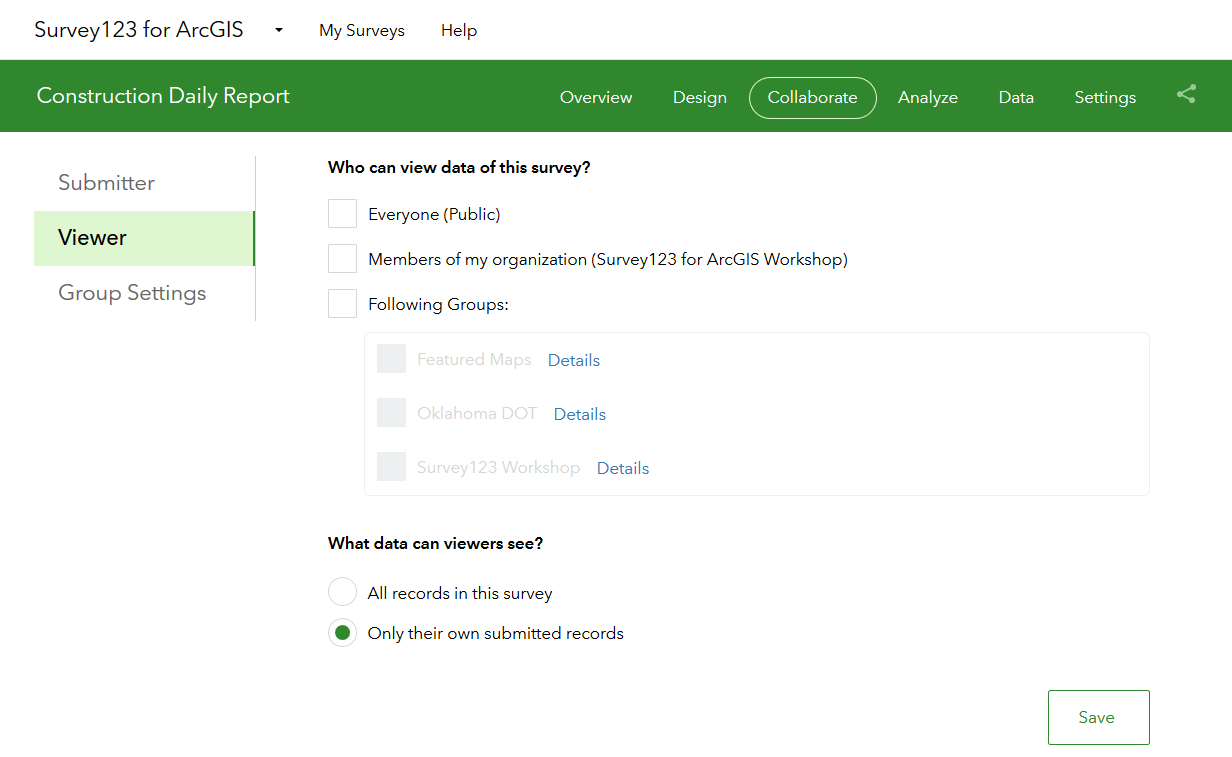Switch to the Overview tab
Screen dimensions: 1232x757
tap(596, 97)
